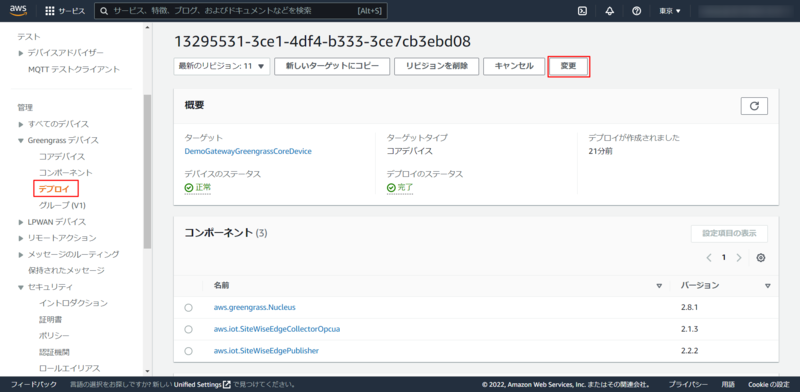Click デプロイのステータス 完了 status

tap(400, 188)
